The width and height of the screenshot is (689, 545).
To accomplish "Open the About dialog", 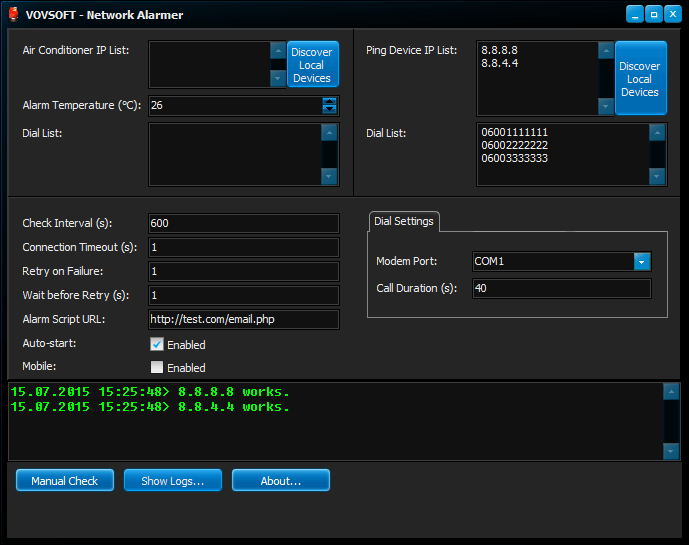I will tap(281, 481).
